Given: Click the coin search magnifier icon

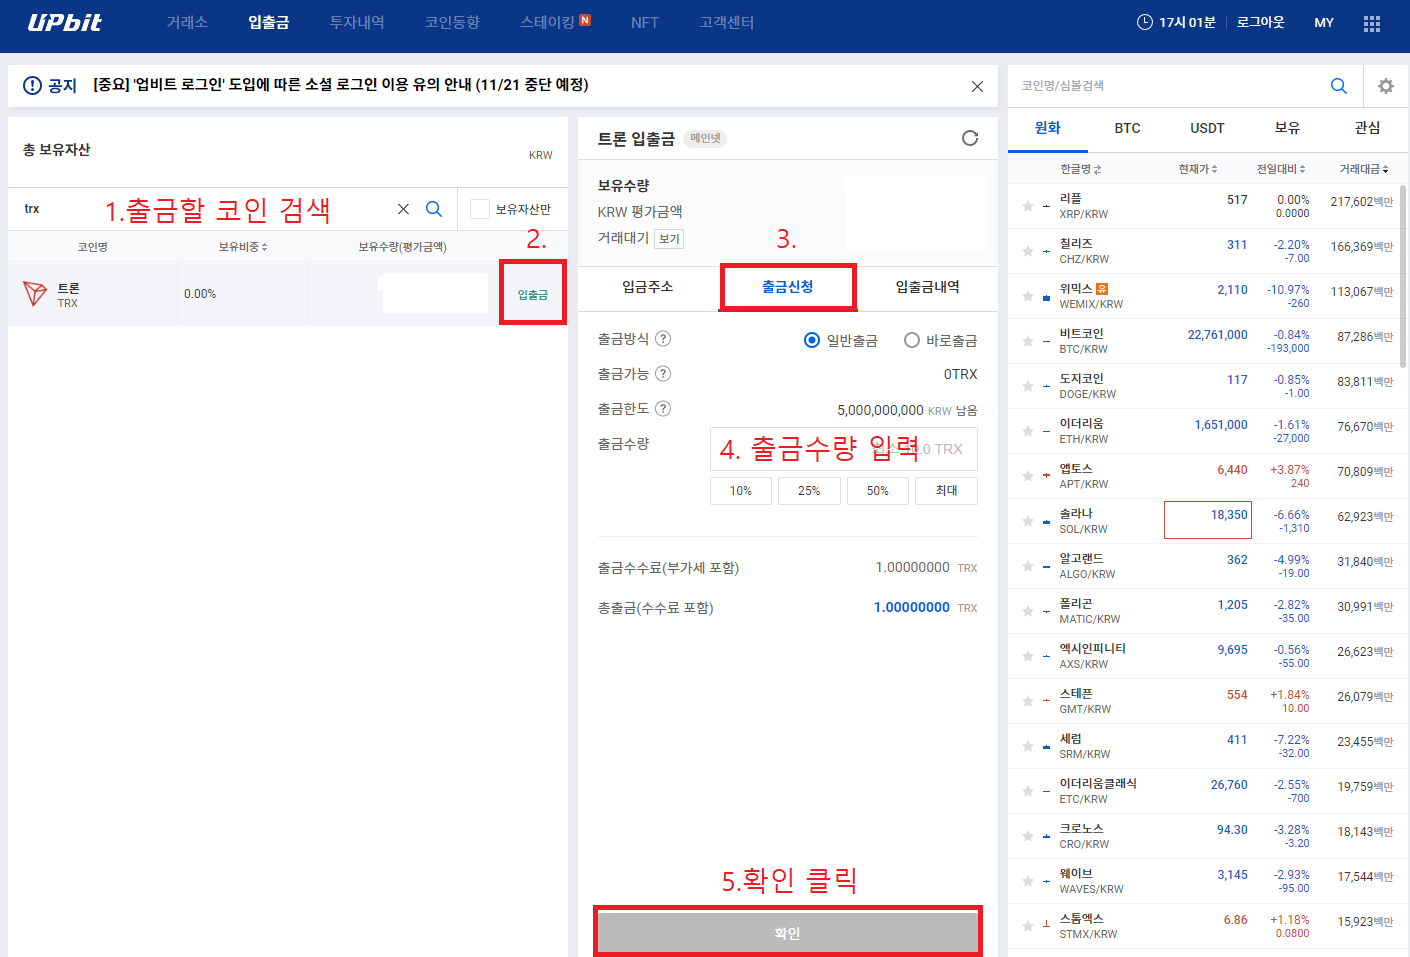Looking at the screenshot, I should (x=434, y=209).
